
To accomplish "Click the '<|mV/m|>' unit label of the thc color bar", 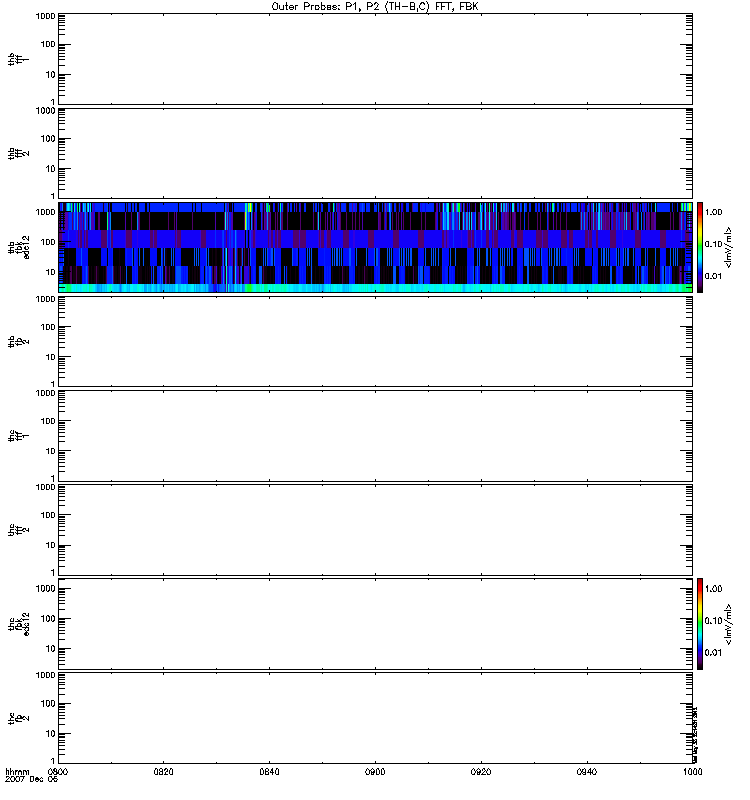I will (729, 624).
